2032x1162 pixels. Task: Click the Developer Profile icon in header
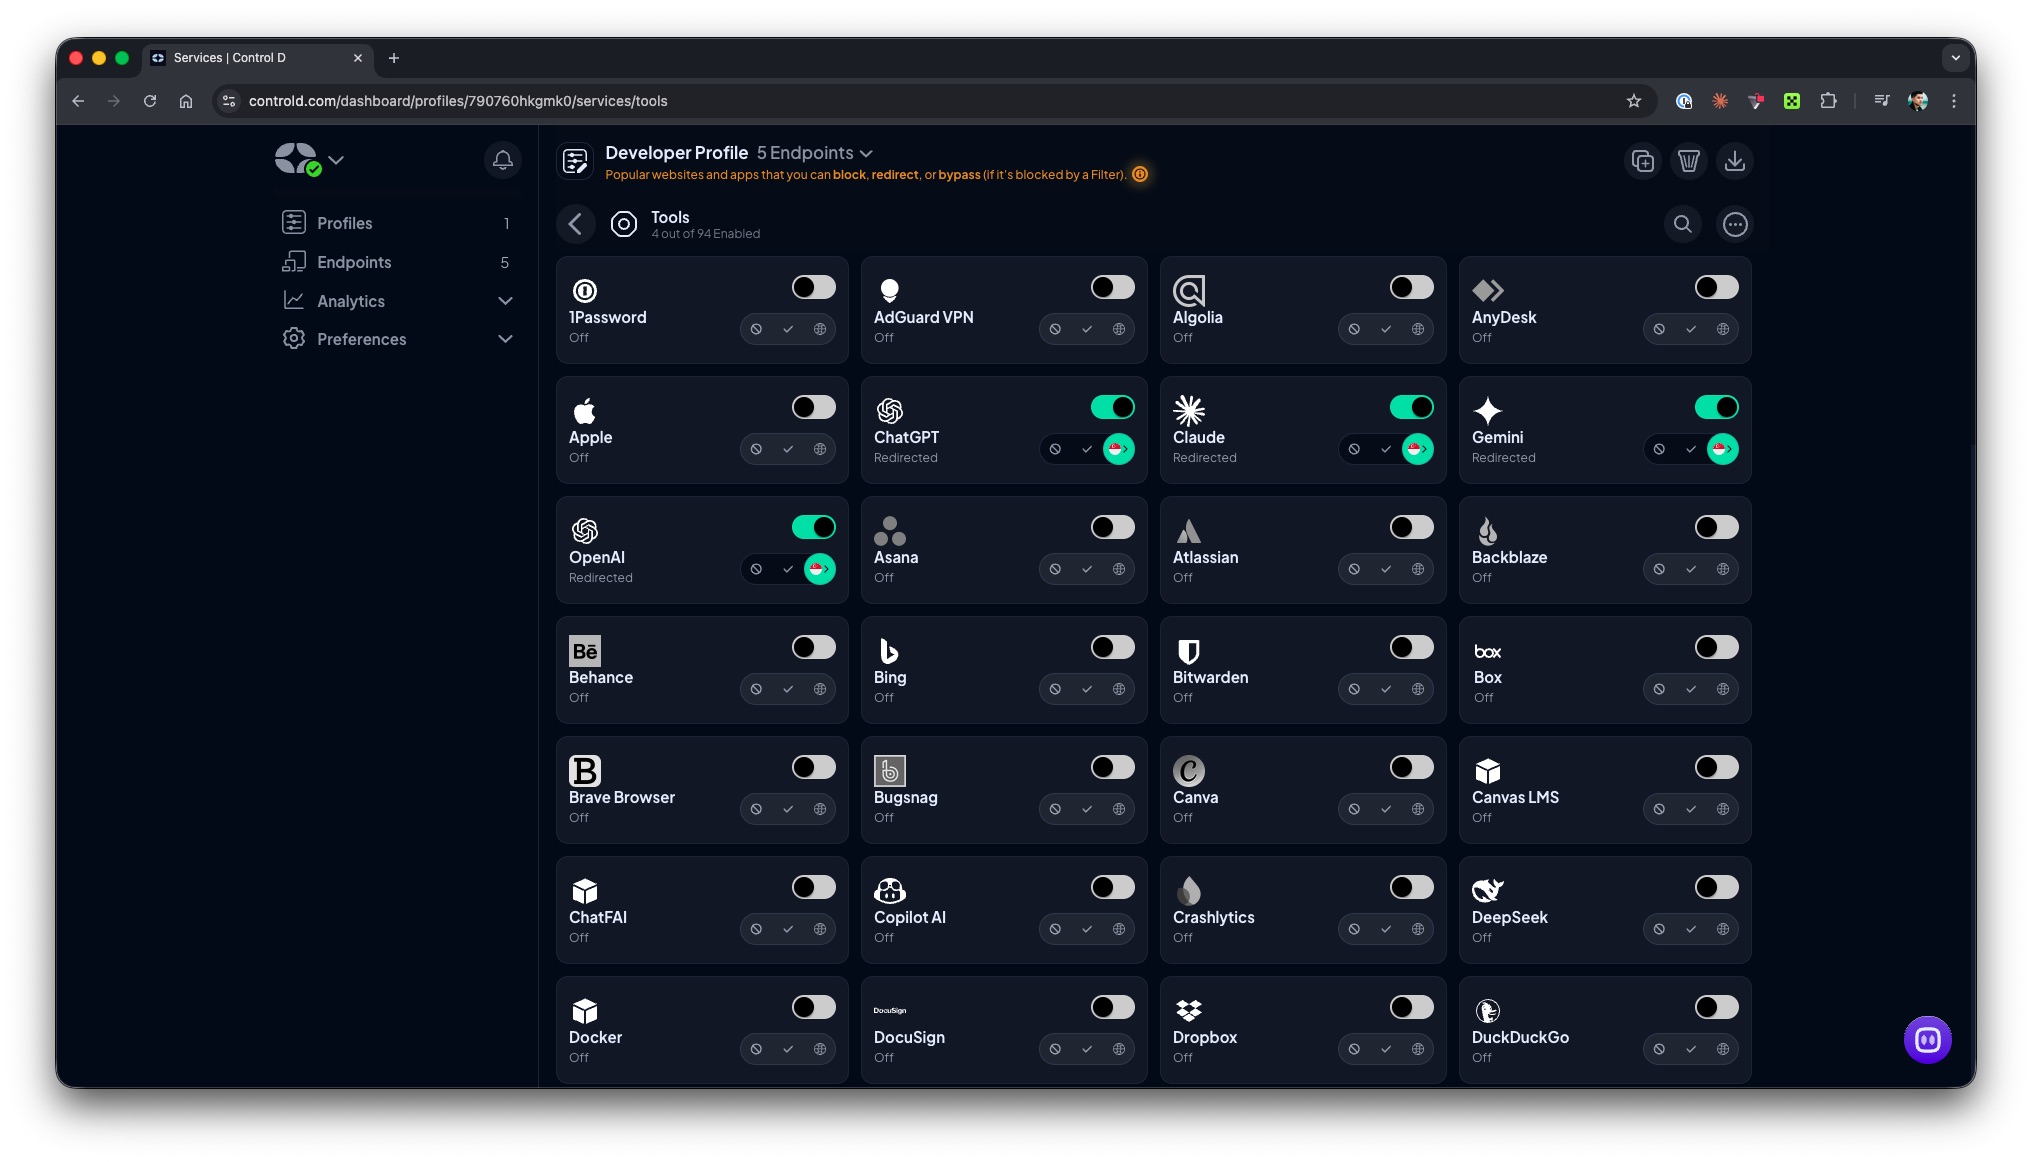coord(575,161)
